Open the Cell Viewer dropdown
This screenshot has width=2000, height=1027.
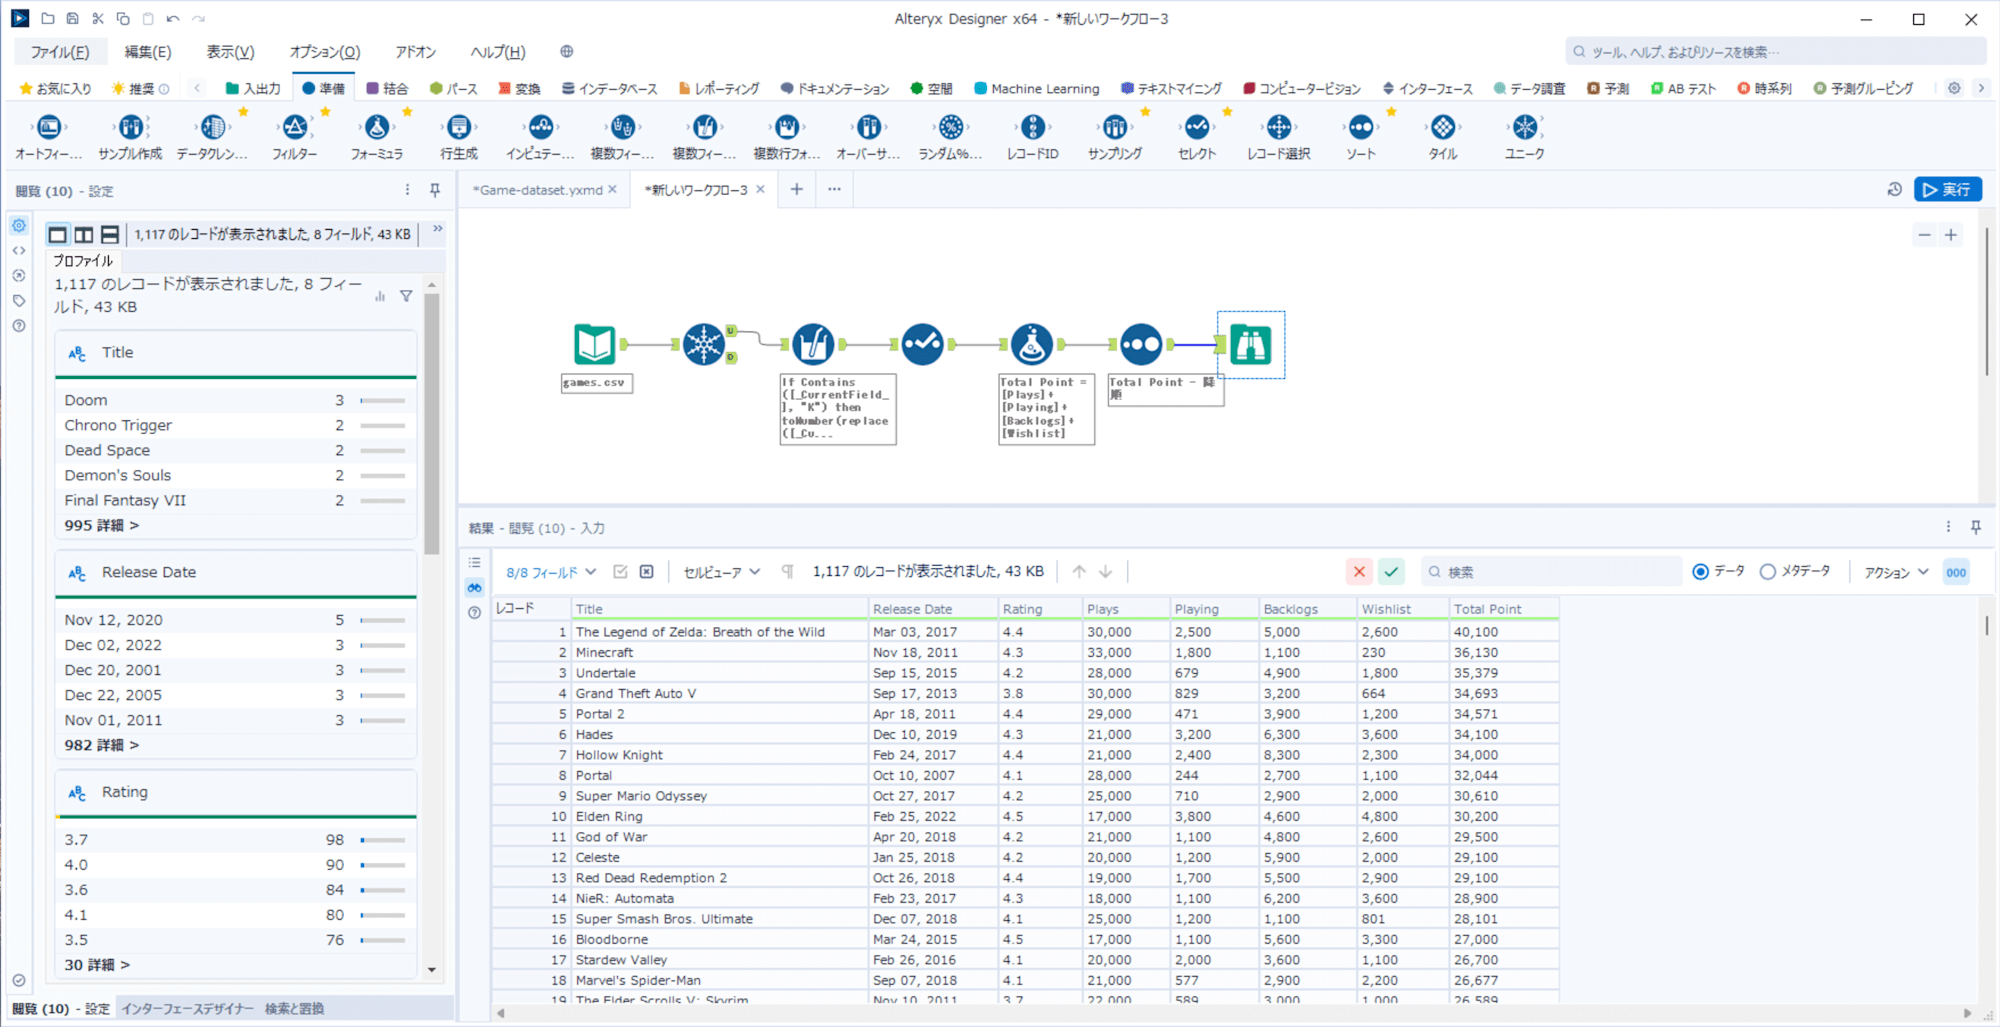point(722,572)
